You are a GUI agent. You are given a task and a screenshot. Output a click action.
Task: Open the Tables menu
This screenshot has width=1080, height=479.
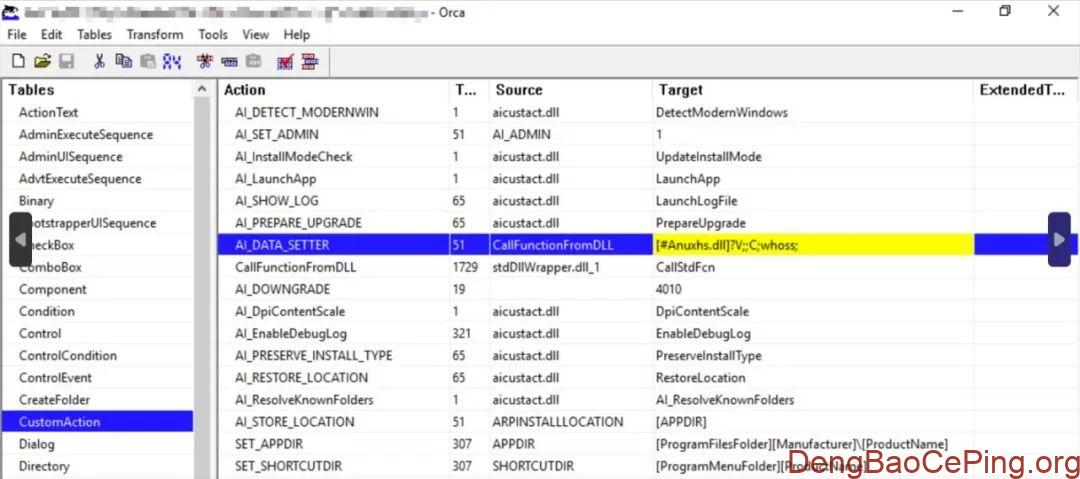94,34
